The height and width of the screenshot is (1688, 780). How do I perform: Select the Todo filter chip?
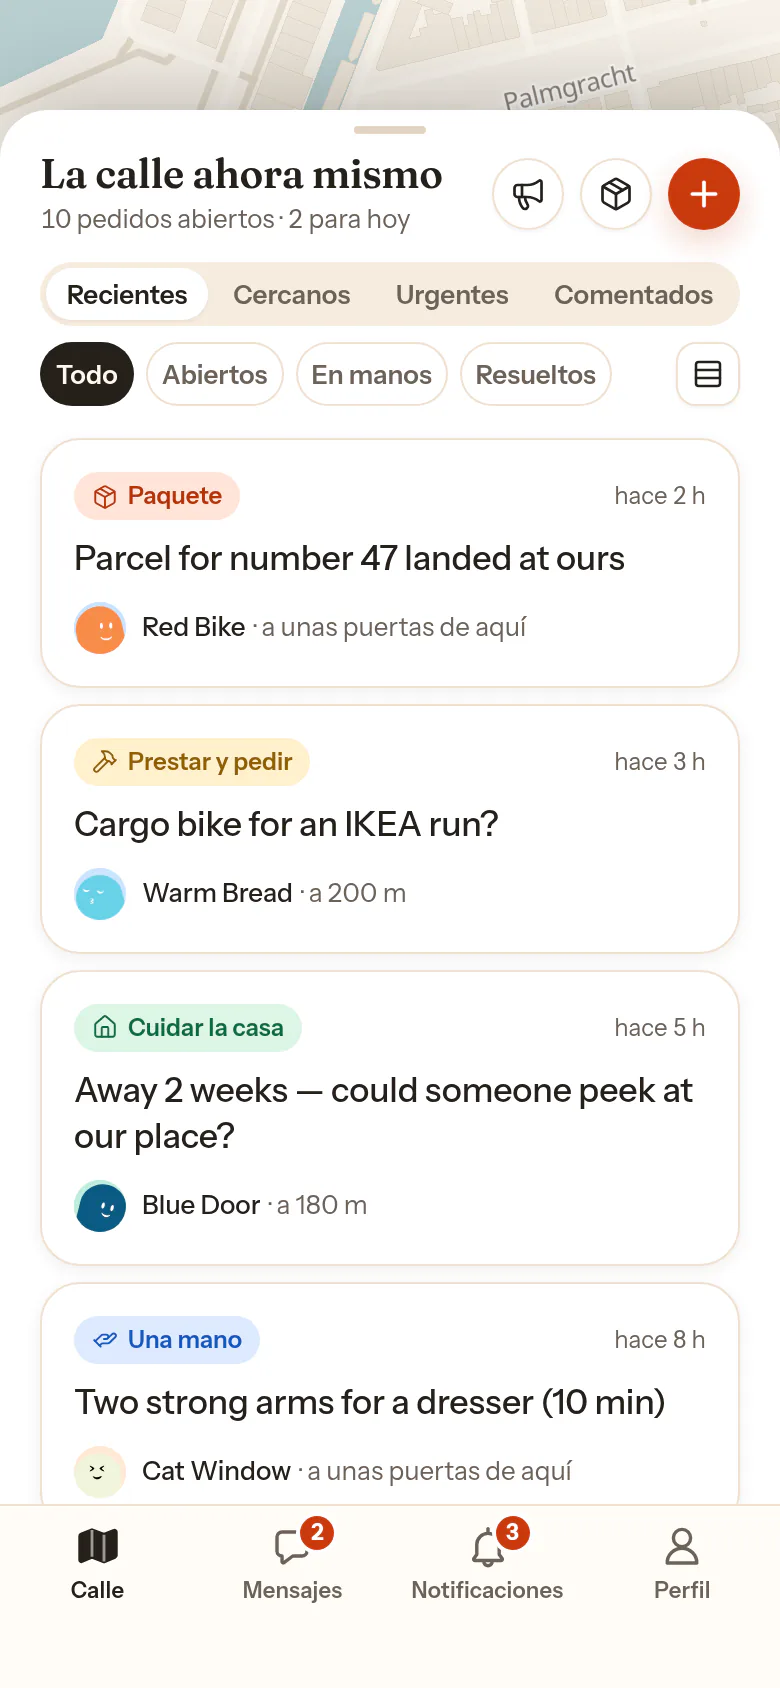click(x=87, y=374)
